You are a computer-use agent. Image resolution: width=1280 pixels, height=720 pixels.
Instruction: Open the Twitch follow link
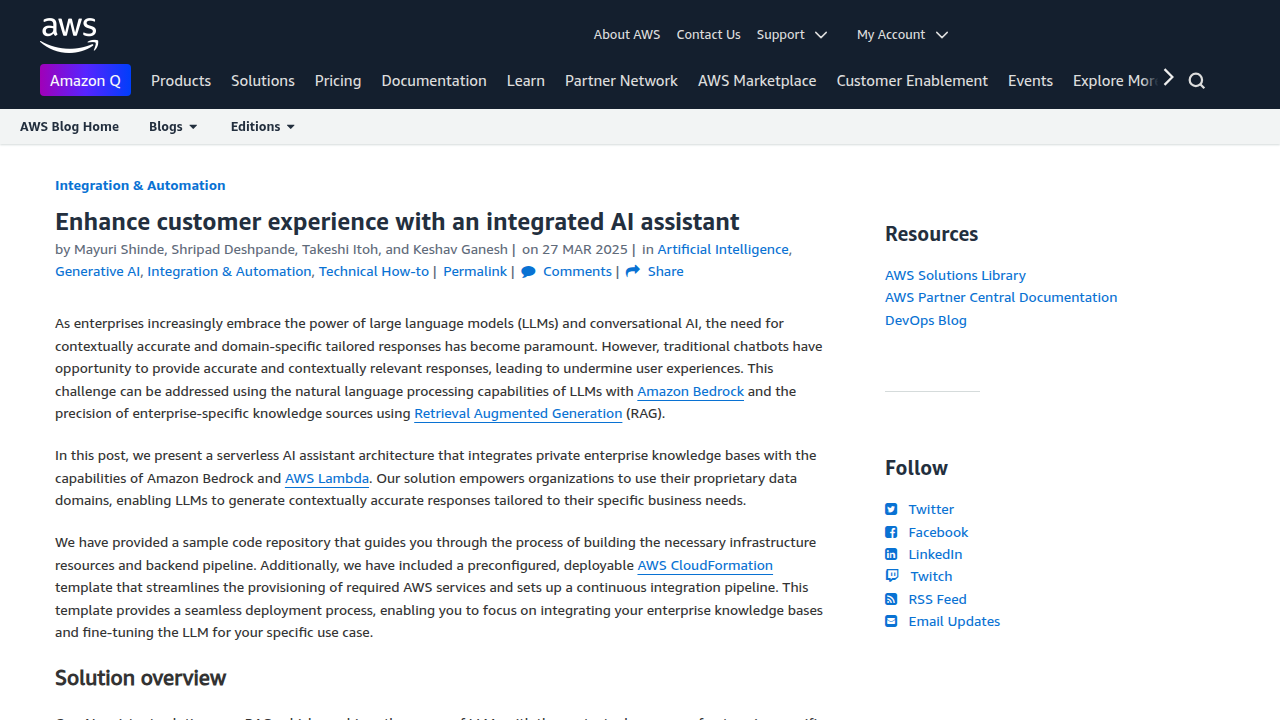coord(931,577)
